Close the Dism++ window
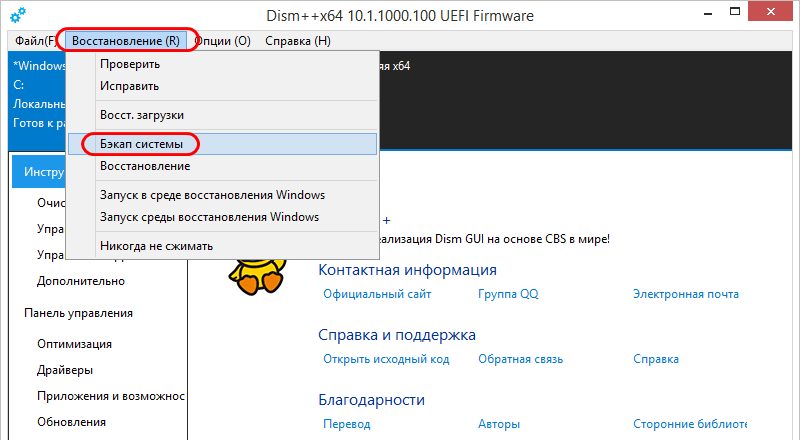The height and width of the screenshot is (440, 800). click(770, 12)
